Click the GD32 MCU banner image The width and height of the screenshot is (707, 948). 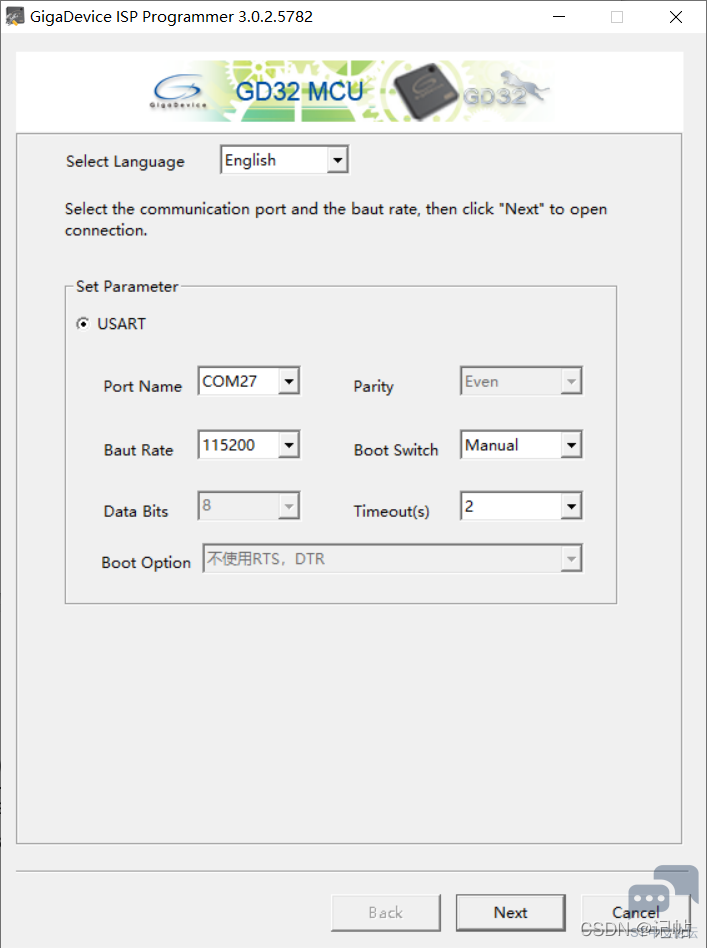(x=350, y=91)
